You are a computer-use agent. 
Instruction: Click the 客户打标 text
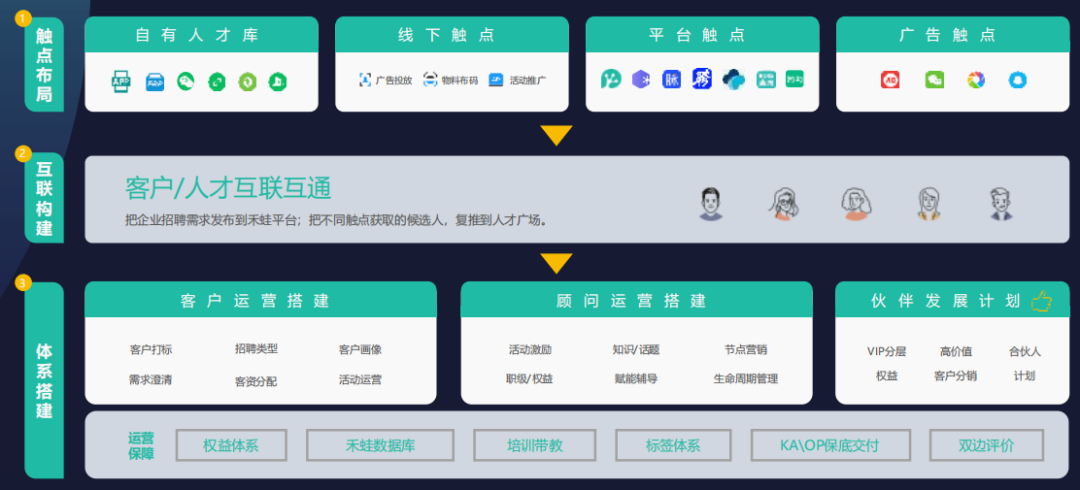coord(151,349)
